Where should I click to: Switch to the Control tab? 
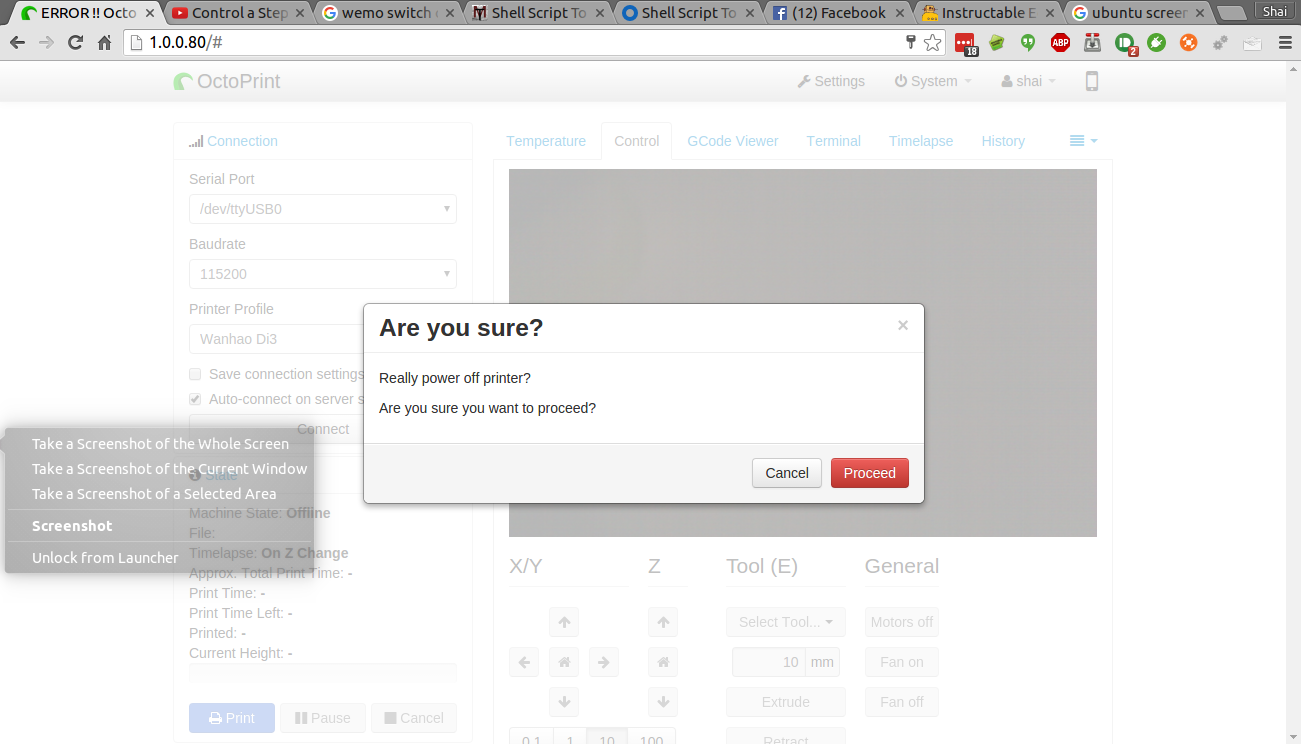(x=636, y=141)
